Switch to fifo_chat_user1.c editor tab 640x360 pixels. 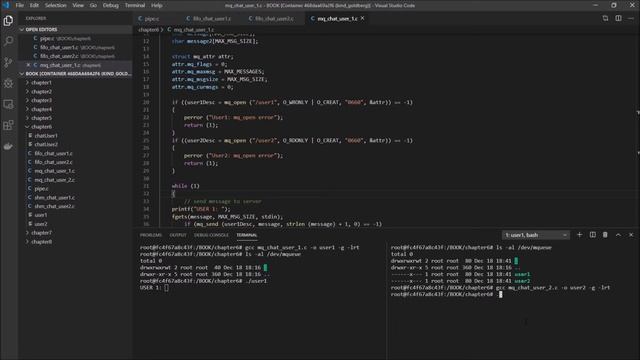click(212, 18)
